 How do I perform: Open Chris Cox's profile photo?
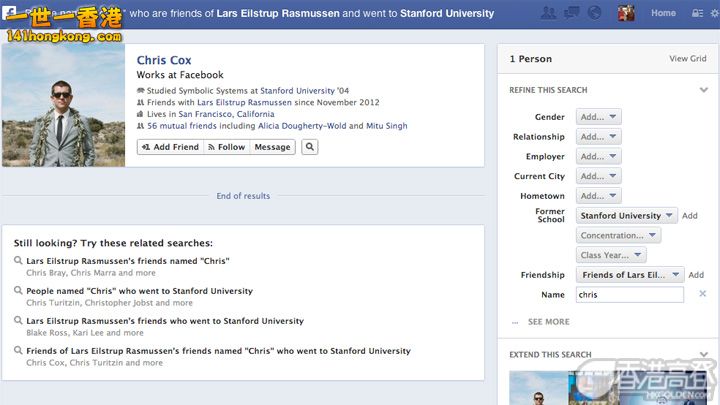pos(63,105)
